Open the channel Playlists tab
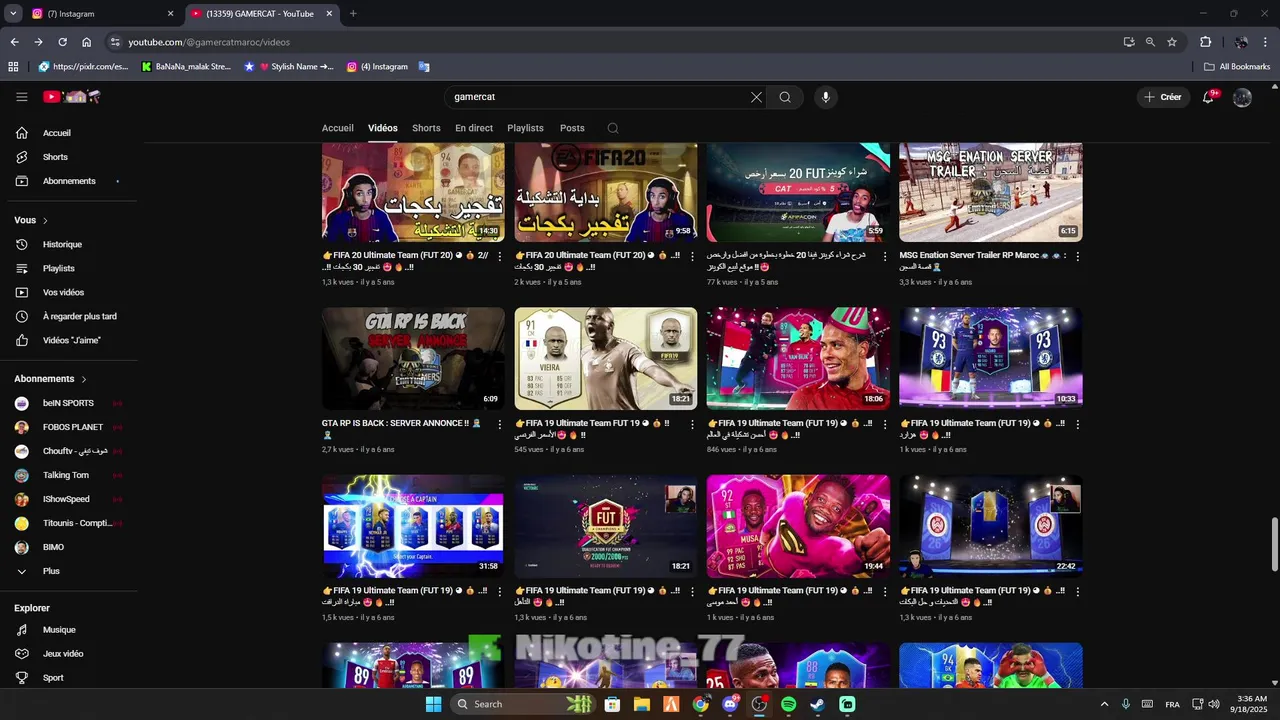 click(525, 128)
